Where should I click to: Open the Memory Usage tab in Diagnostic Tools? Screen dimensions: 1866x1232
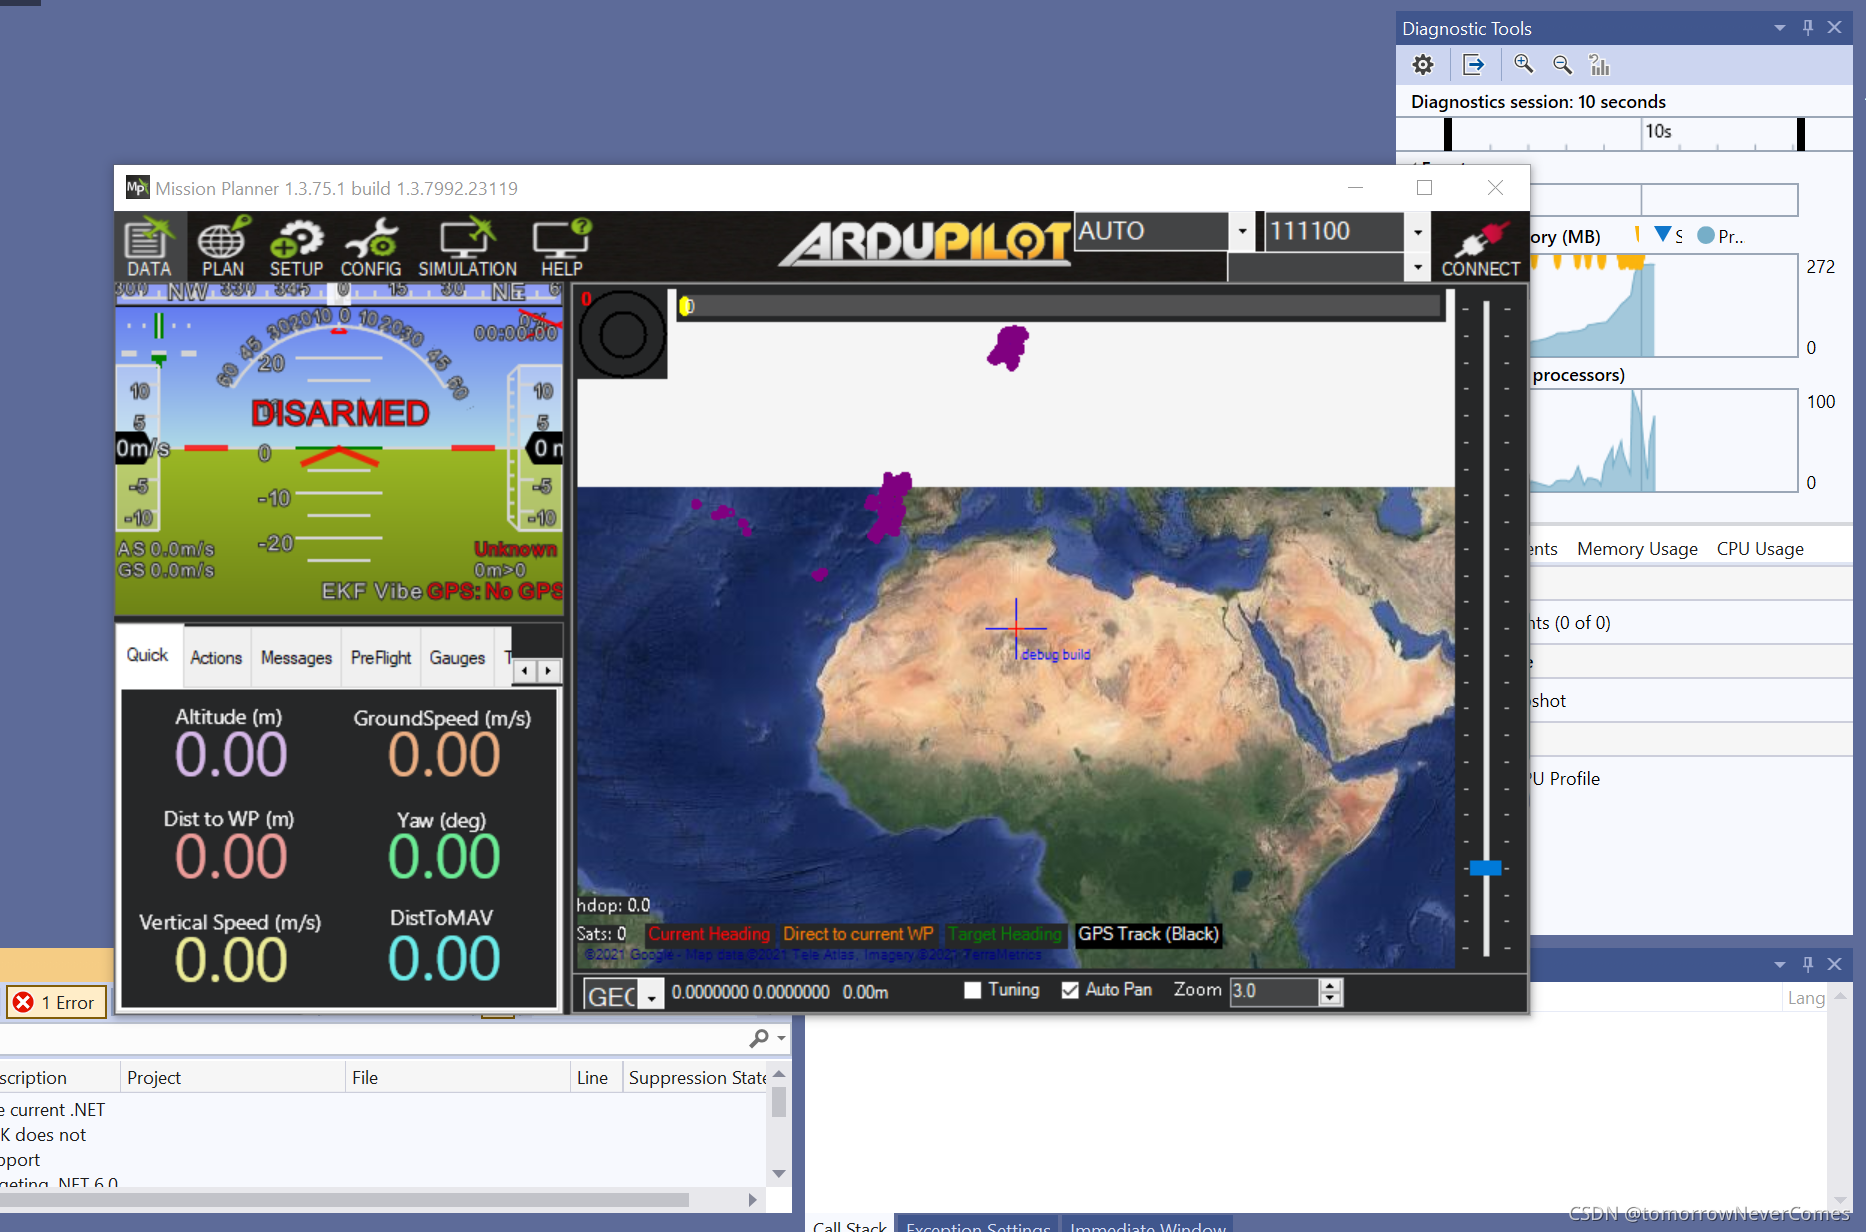point(1637,548)
